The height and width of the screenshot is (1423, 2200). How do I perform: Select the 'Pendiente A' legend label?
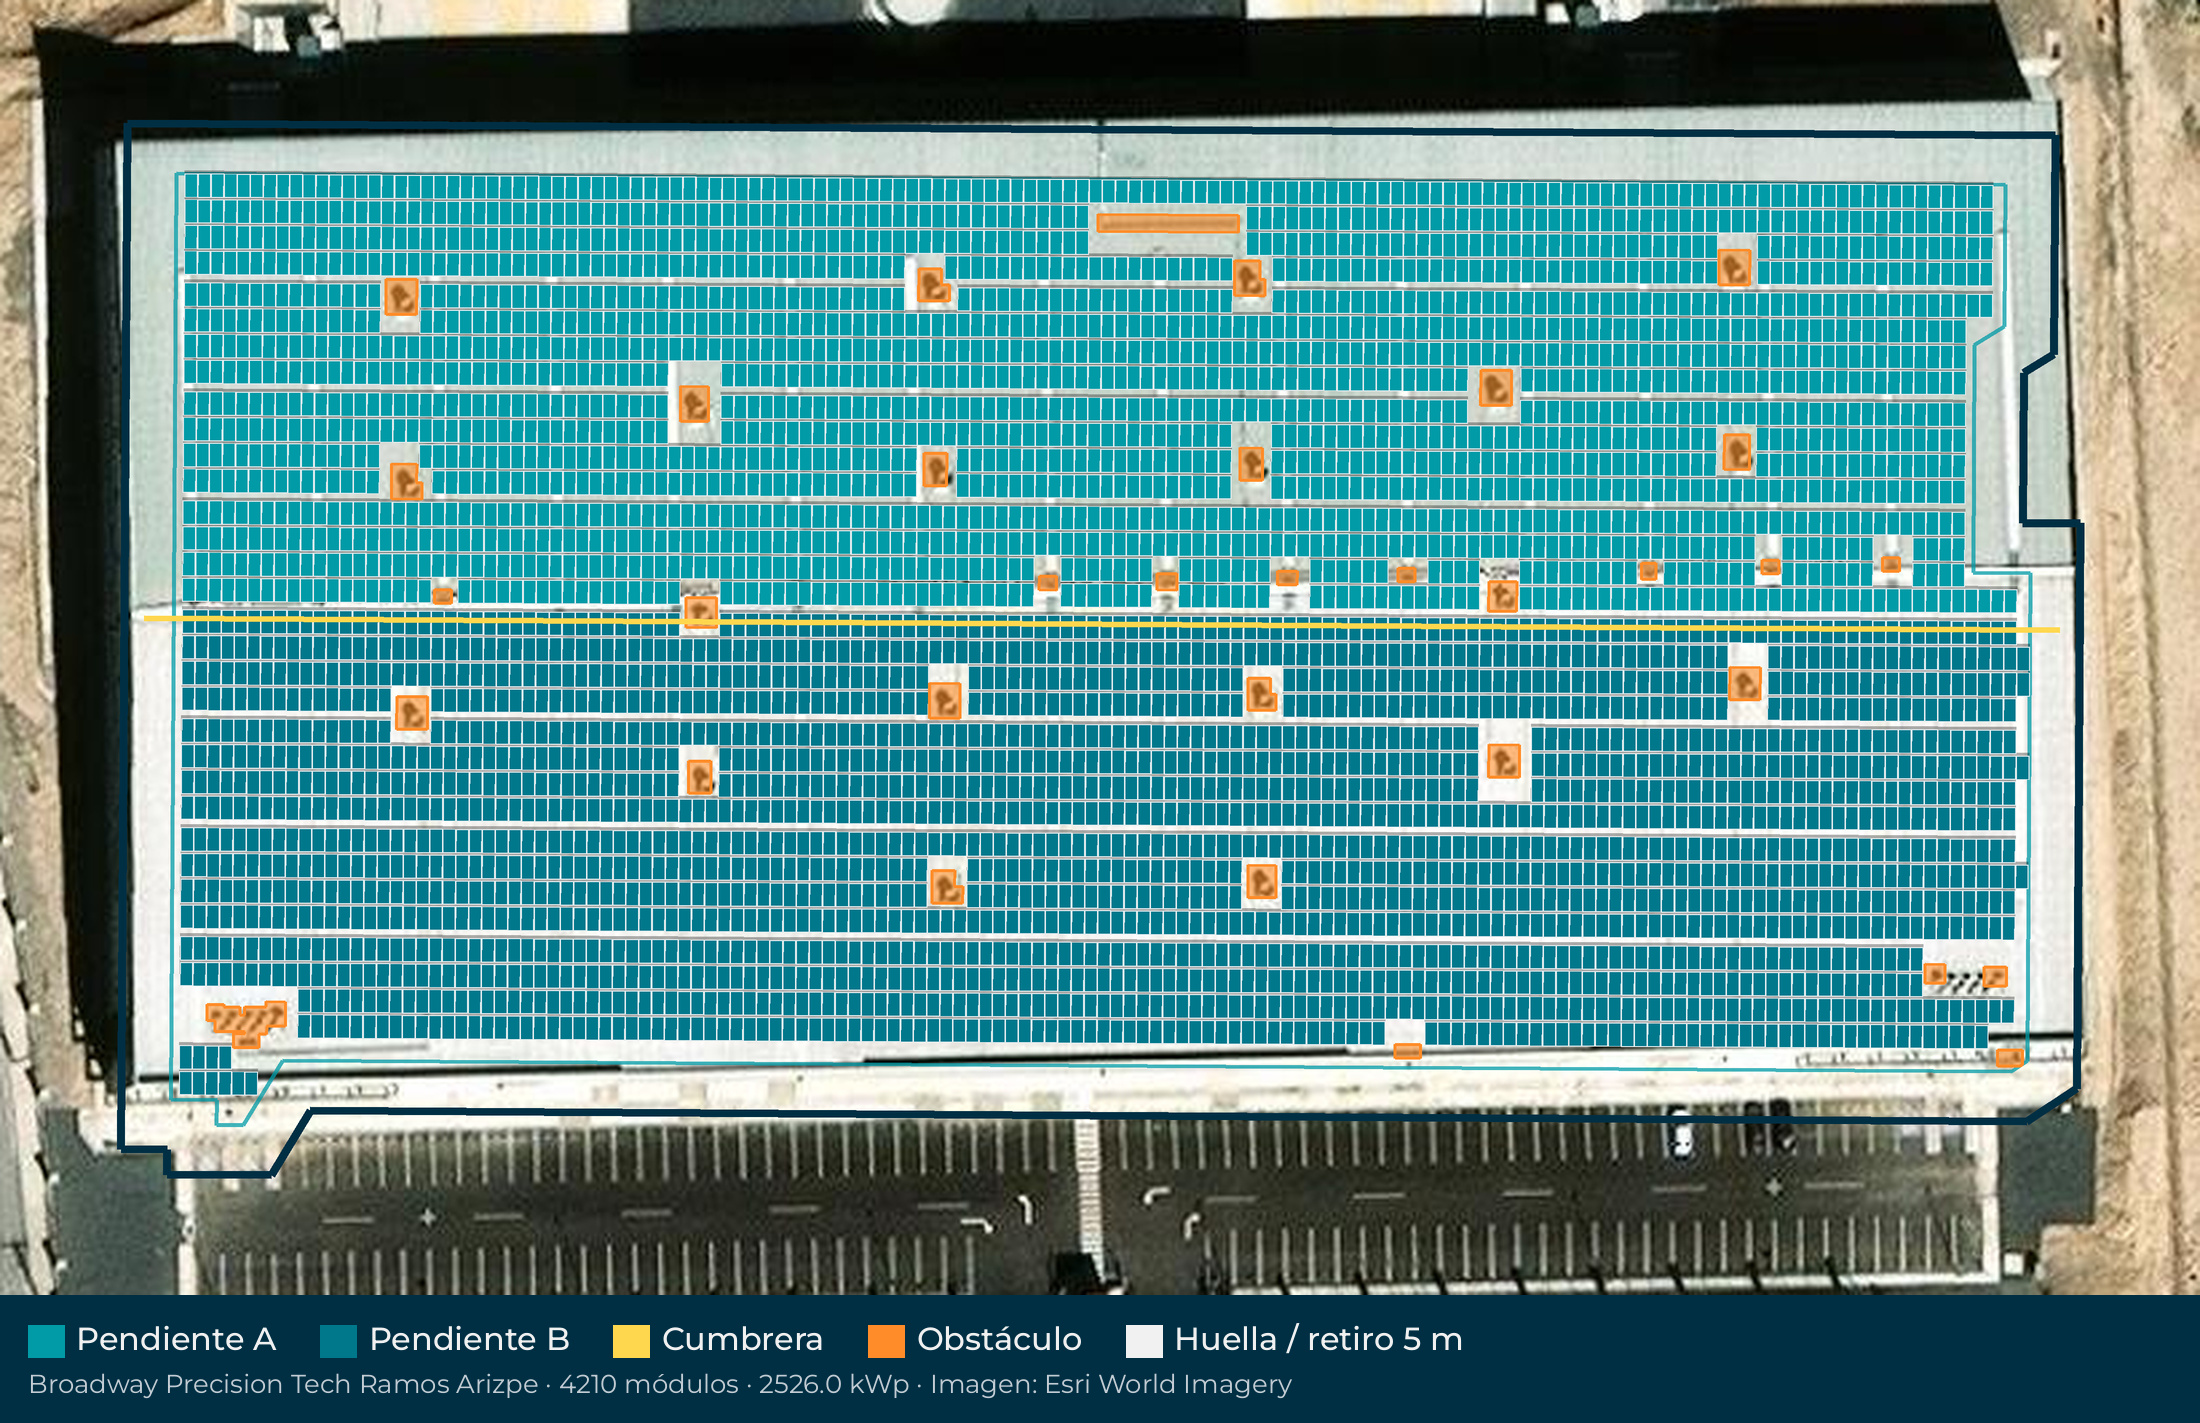(x=176, y=1339)
